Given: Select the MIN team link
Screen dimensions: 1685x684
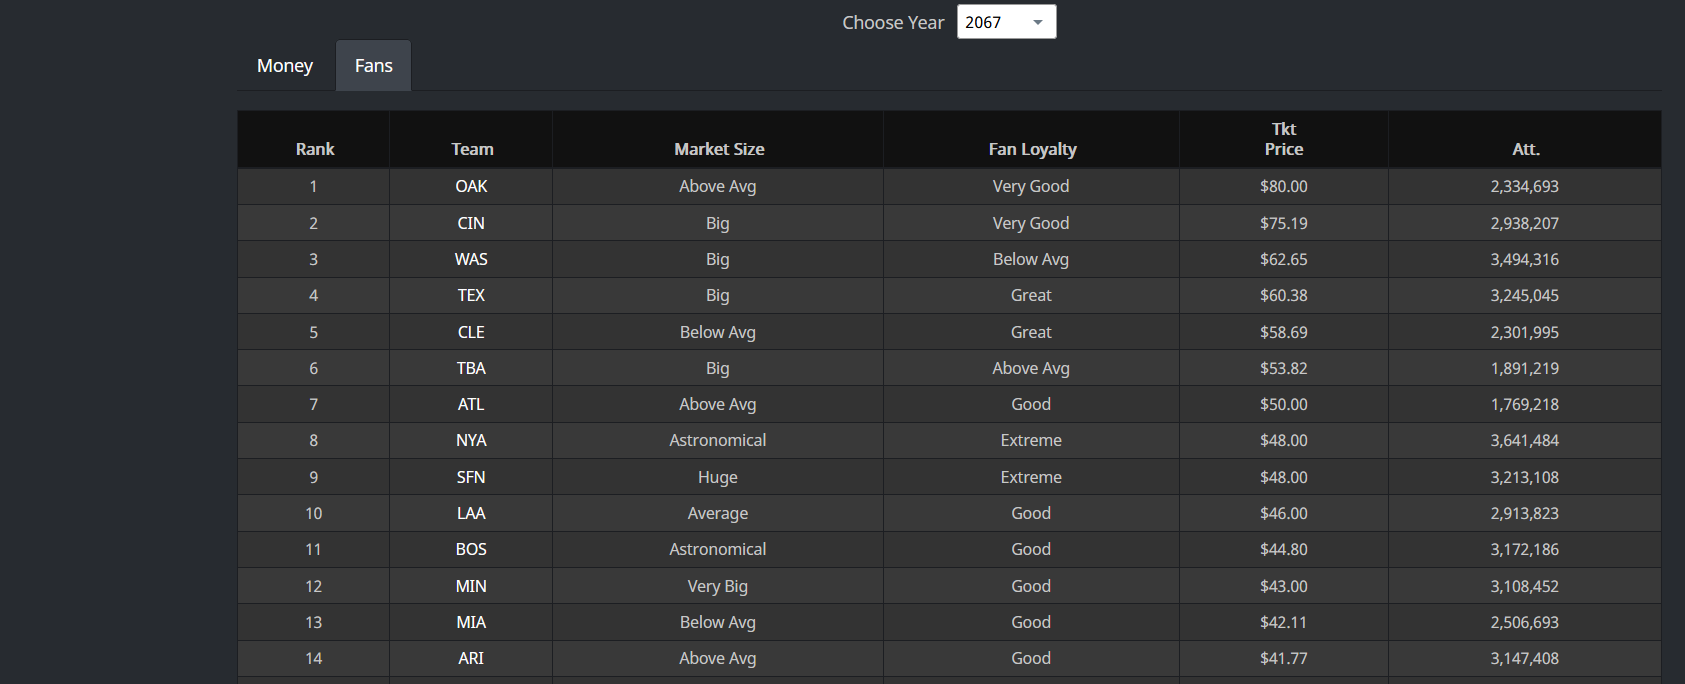Looking at the screenshot, I should (x=471, y=586).
